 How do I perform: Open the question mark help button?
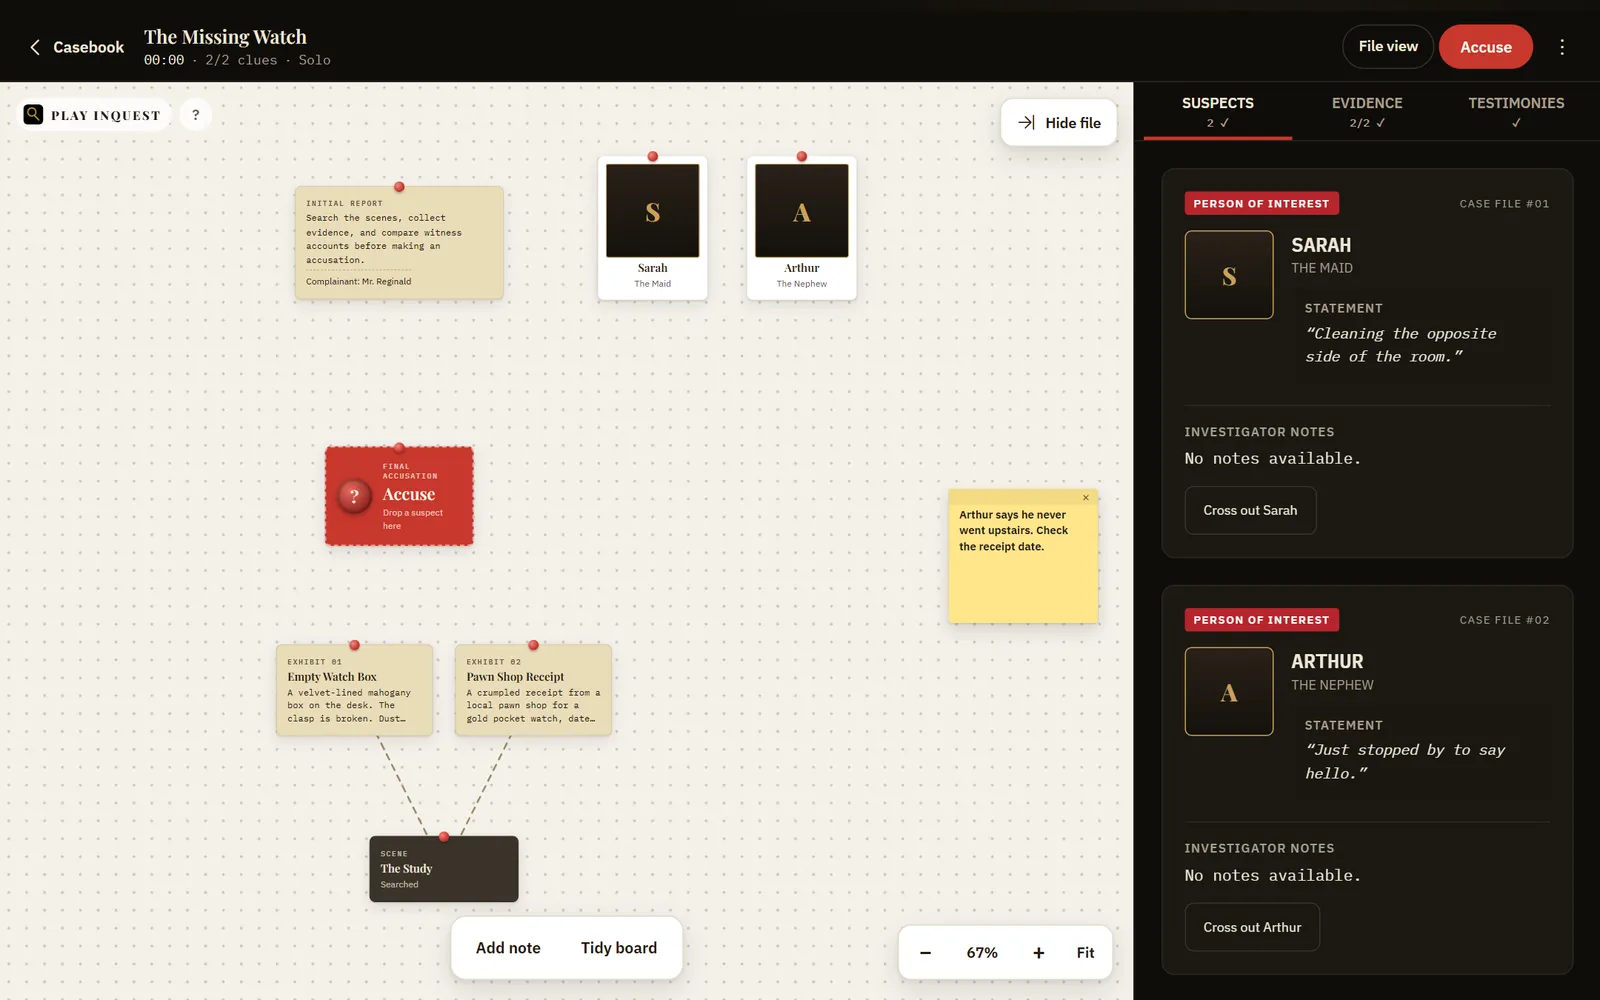coord(196,115)
